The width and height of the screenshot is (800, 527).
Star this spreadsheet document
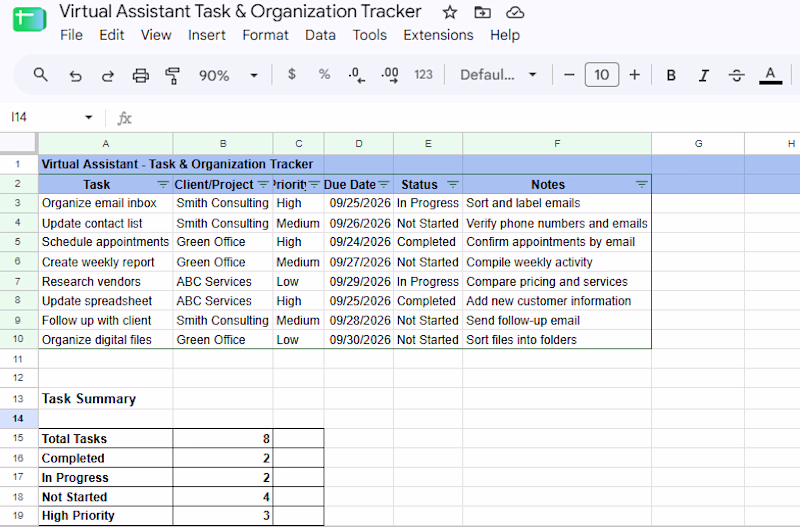tap(449, 12)
